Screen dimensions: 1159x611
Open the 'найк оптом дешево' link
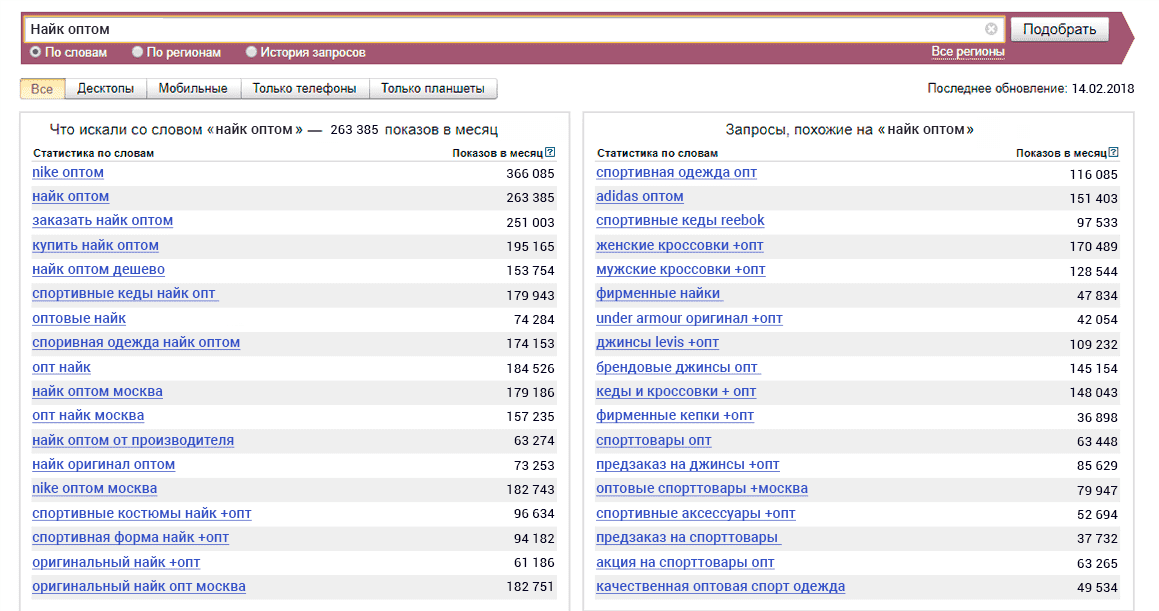(x=98, y=270)
